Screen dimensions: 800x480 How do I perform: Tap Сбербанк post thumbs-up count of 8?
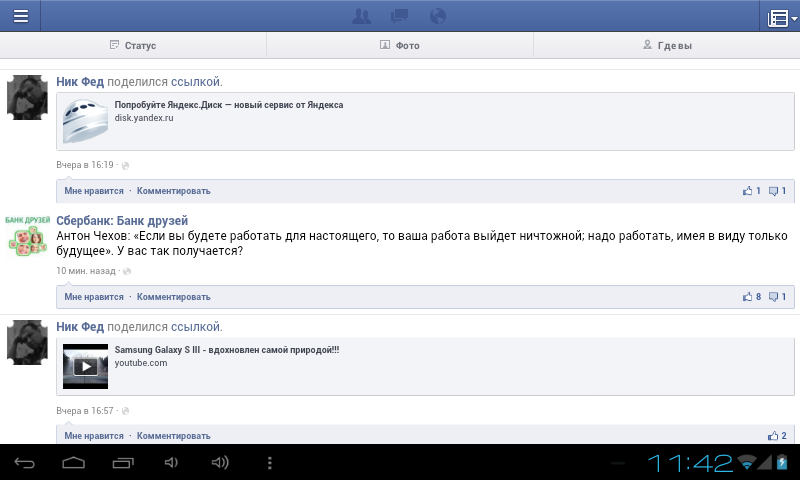(751, 297)
